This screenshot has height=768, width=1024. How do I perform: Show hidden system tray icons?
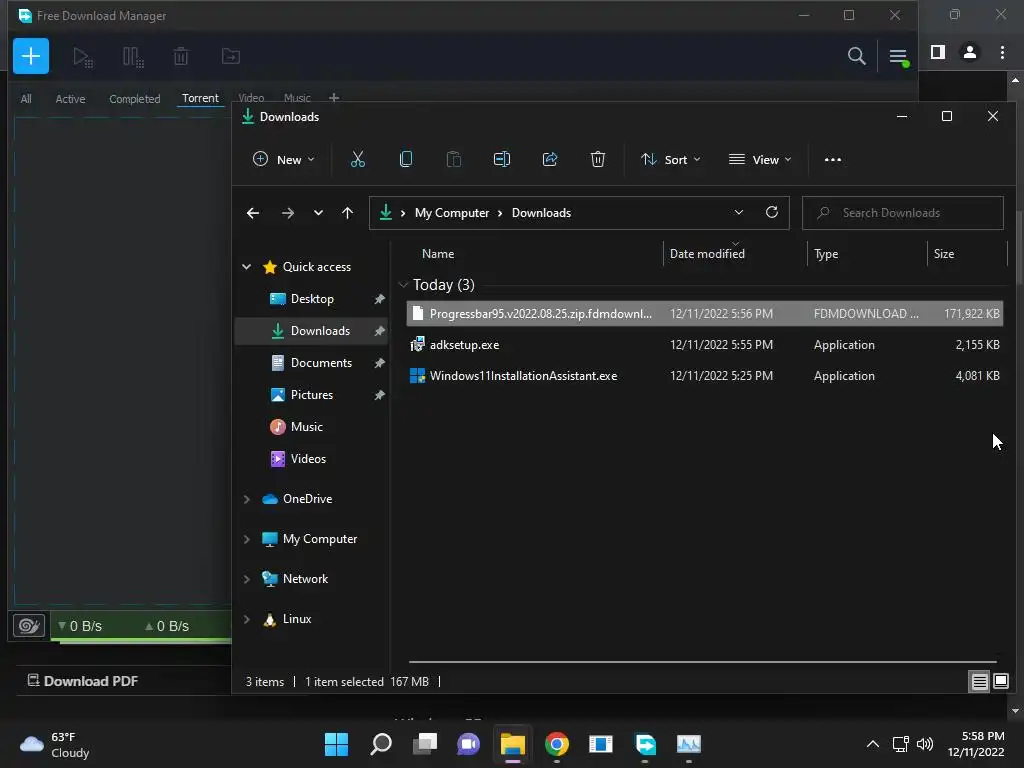point(872,744)
